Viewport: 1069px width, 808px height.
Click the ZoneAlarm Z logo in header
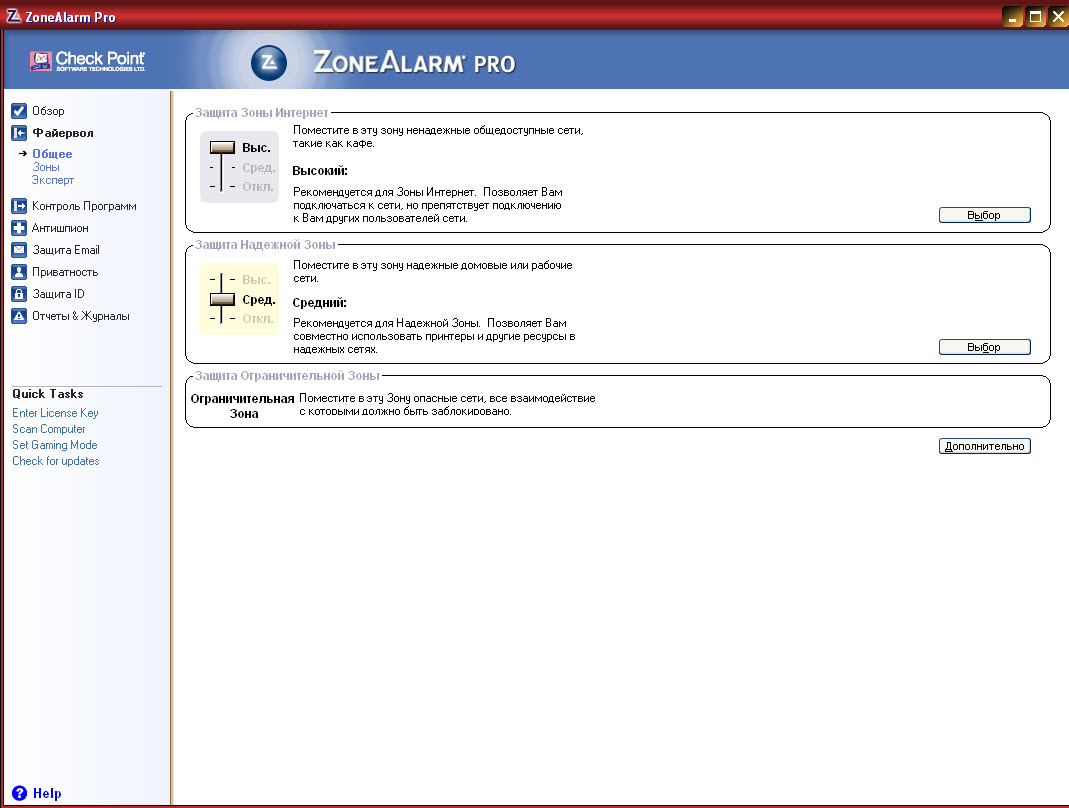(x=268, y=63)
